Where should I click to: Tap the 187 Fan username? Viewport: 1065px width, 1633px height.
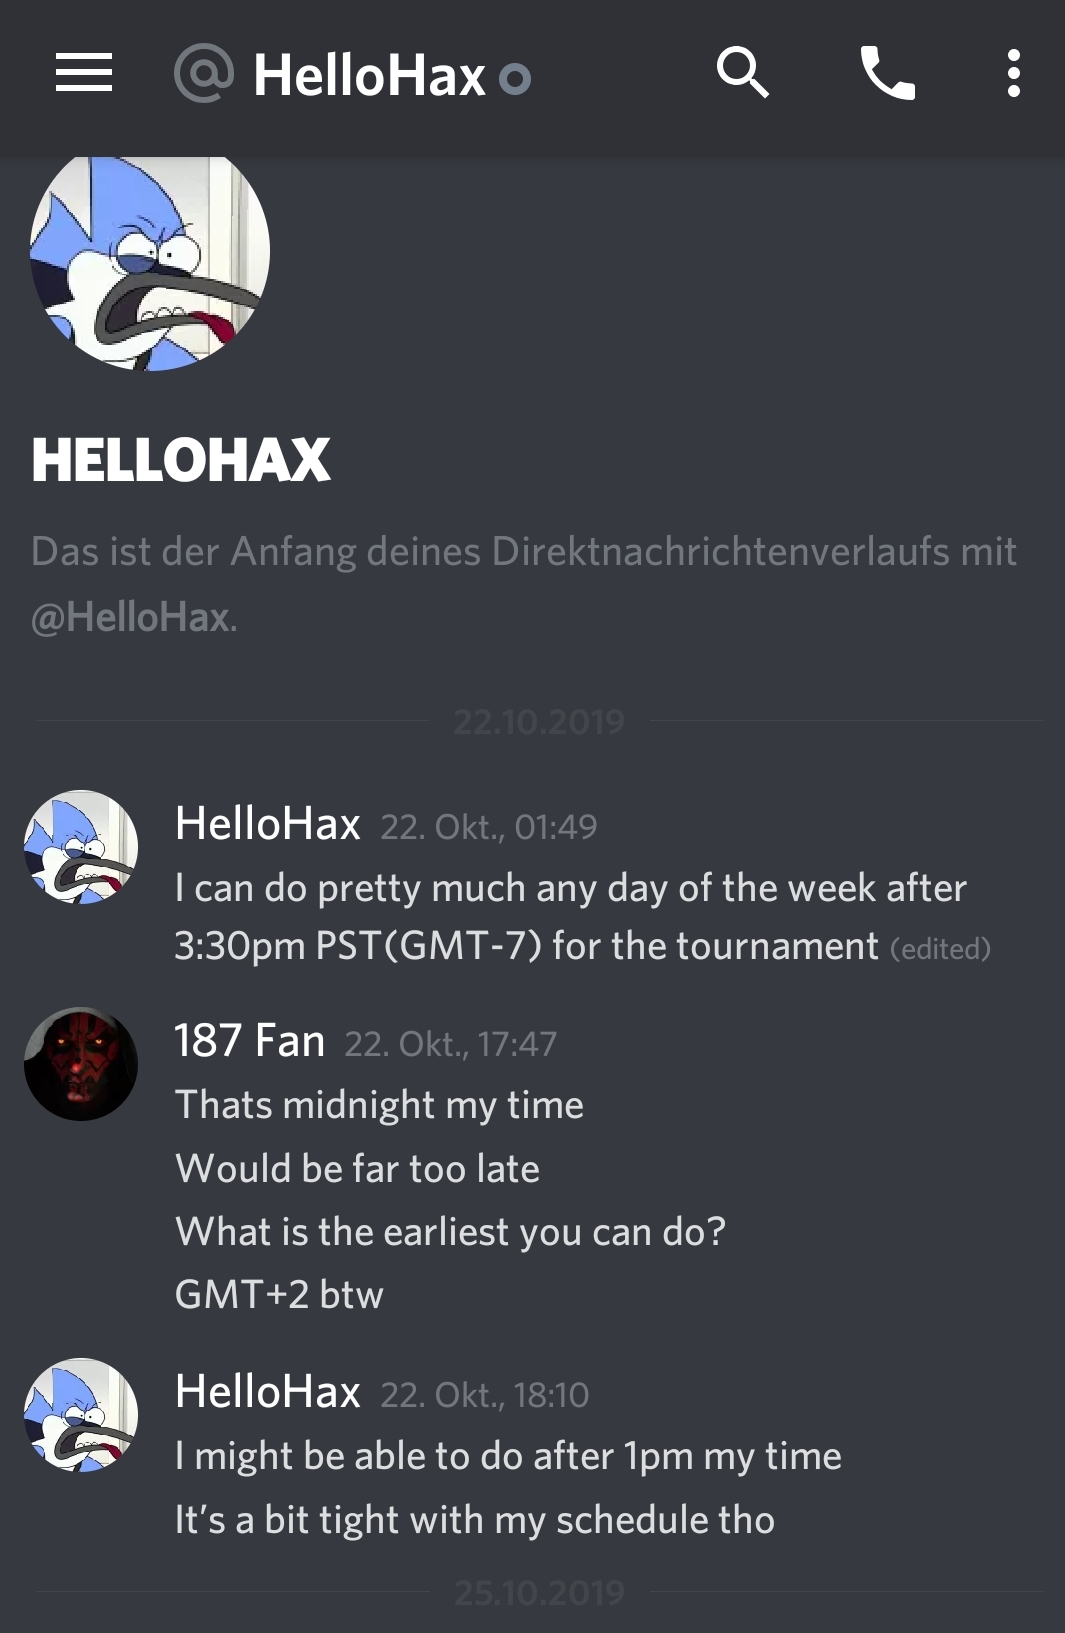(x=250, y=1041)
